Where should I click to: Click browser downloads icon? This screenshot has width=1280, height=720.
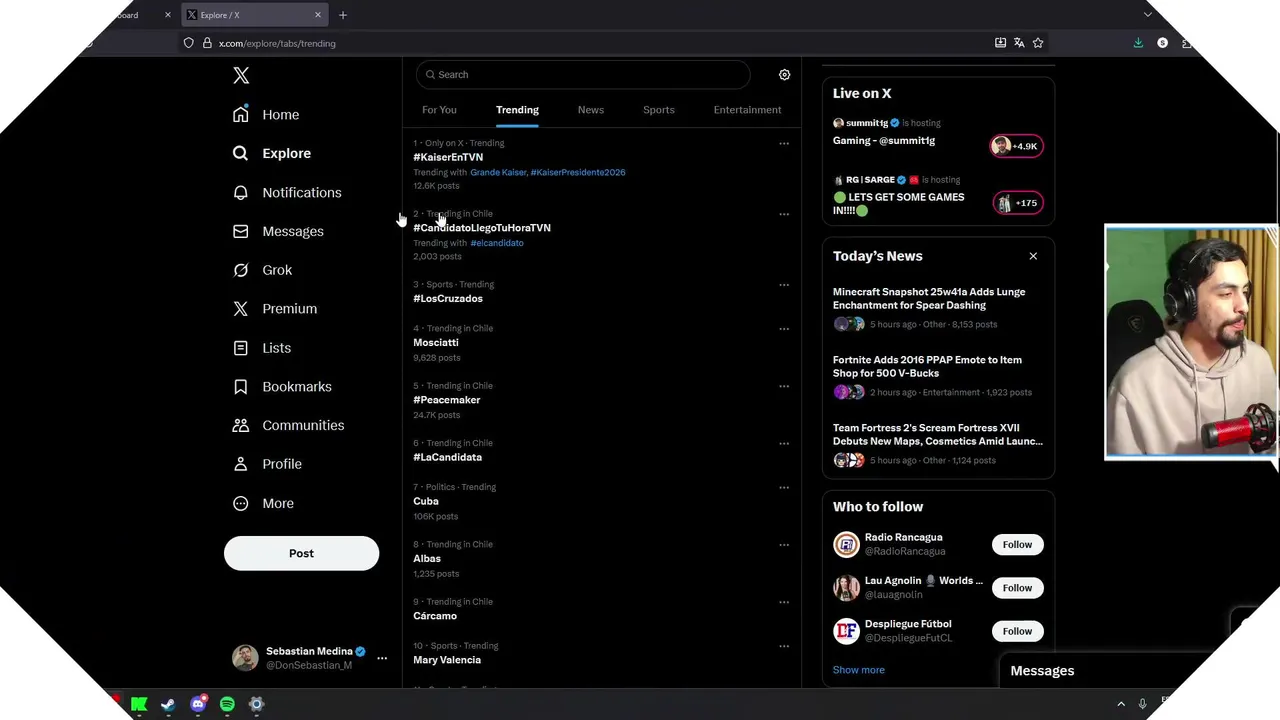pos(1138,43)
